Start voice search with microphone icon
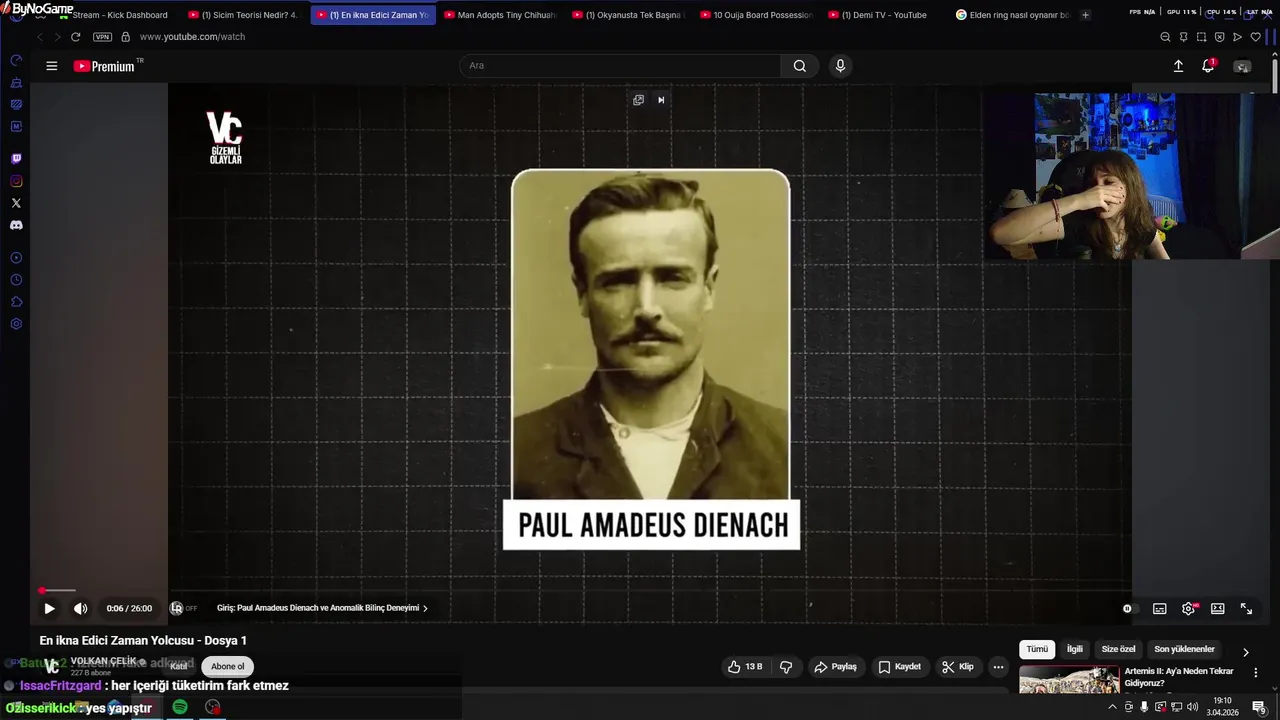Screen dimensions: 1280x720 [x=840, y=66]
